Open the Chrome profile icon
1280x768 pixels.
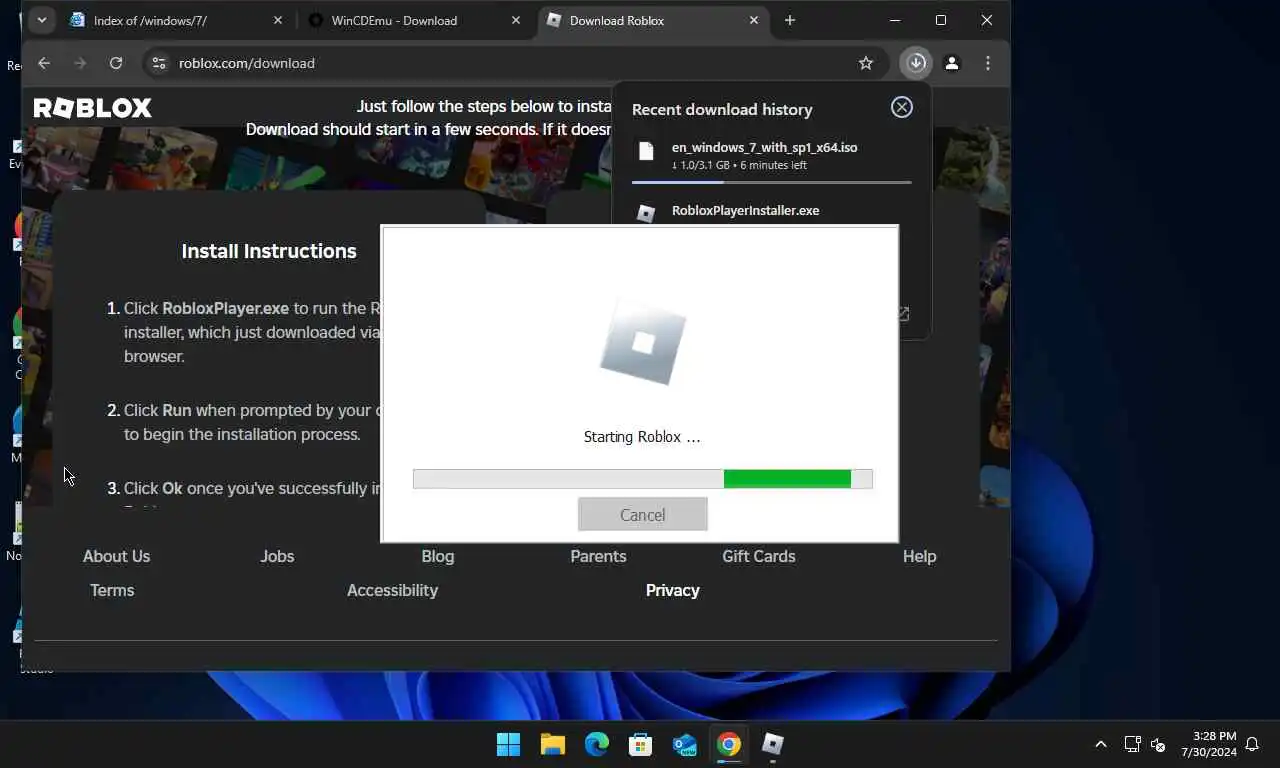(x=952, y=63)
